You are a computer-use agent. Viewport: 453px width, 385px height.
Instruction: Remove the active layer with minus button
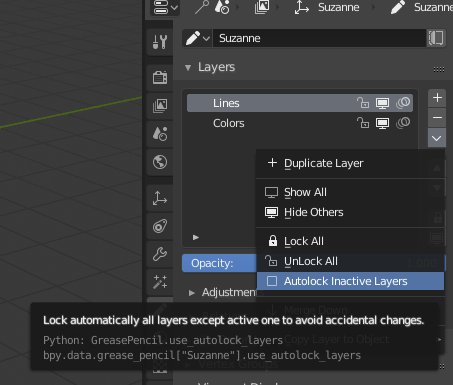pos(437,117)
